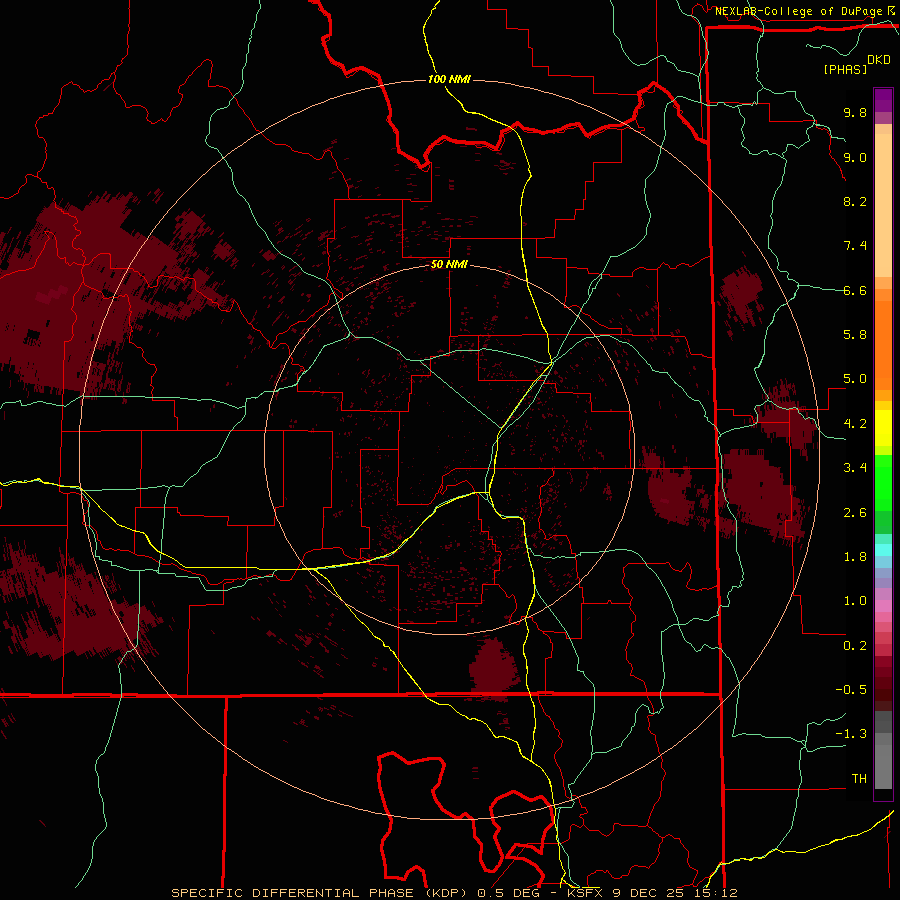The height and width of the screenshot is (900, 900).
Task: Pick the bright green band near 3.4
Action: 883,482
